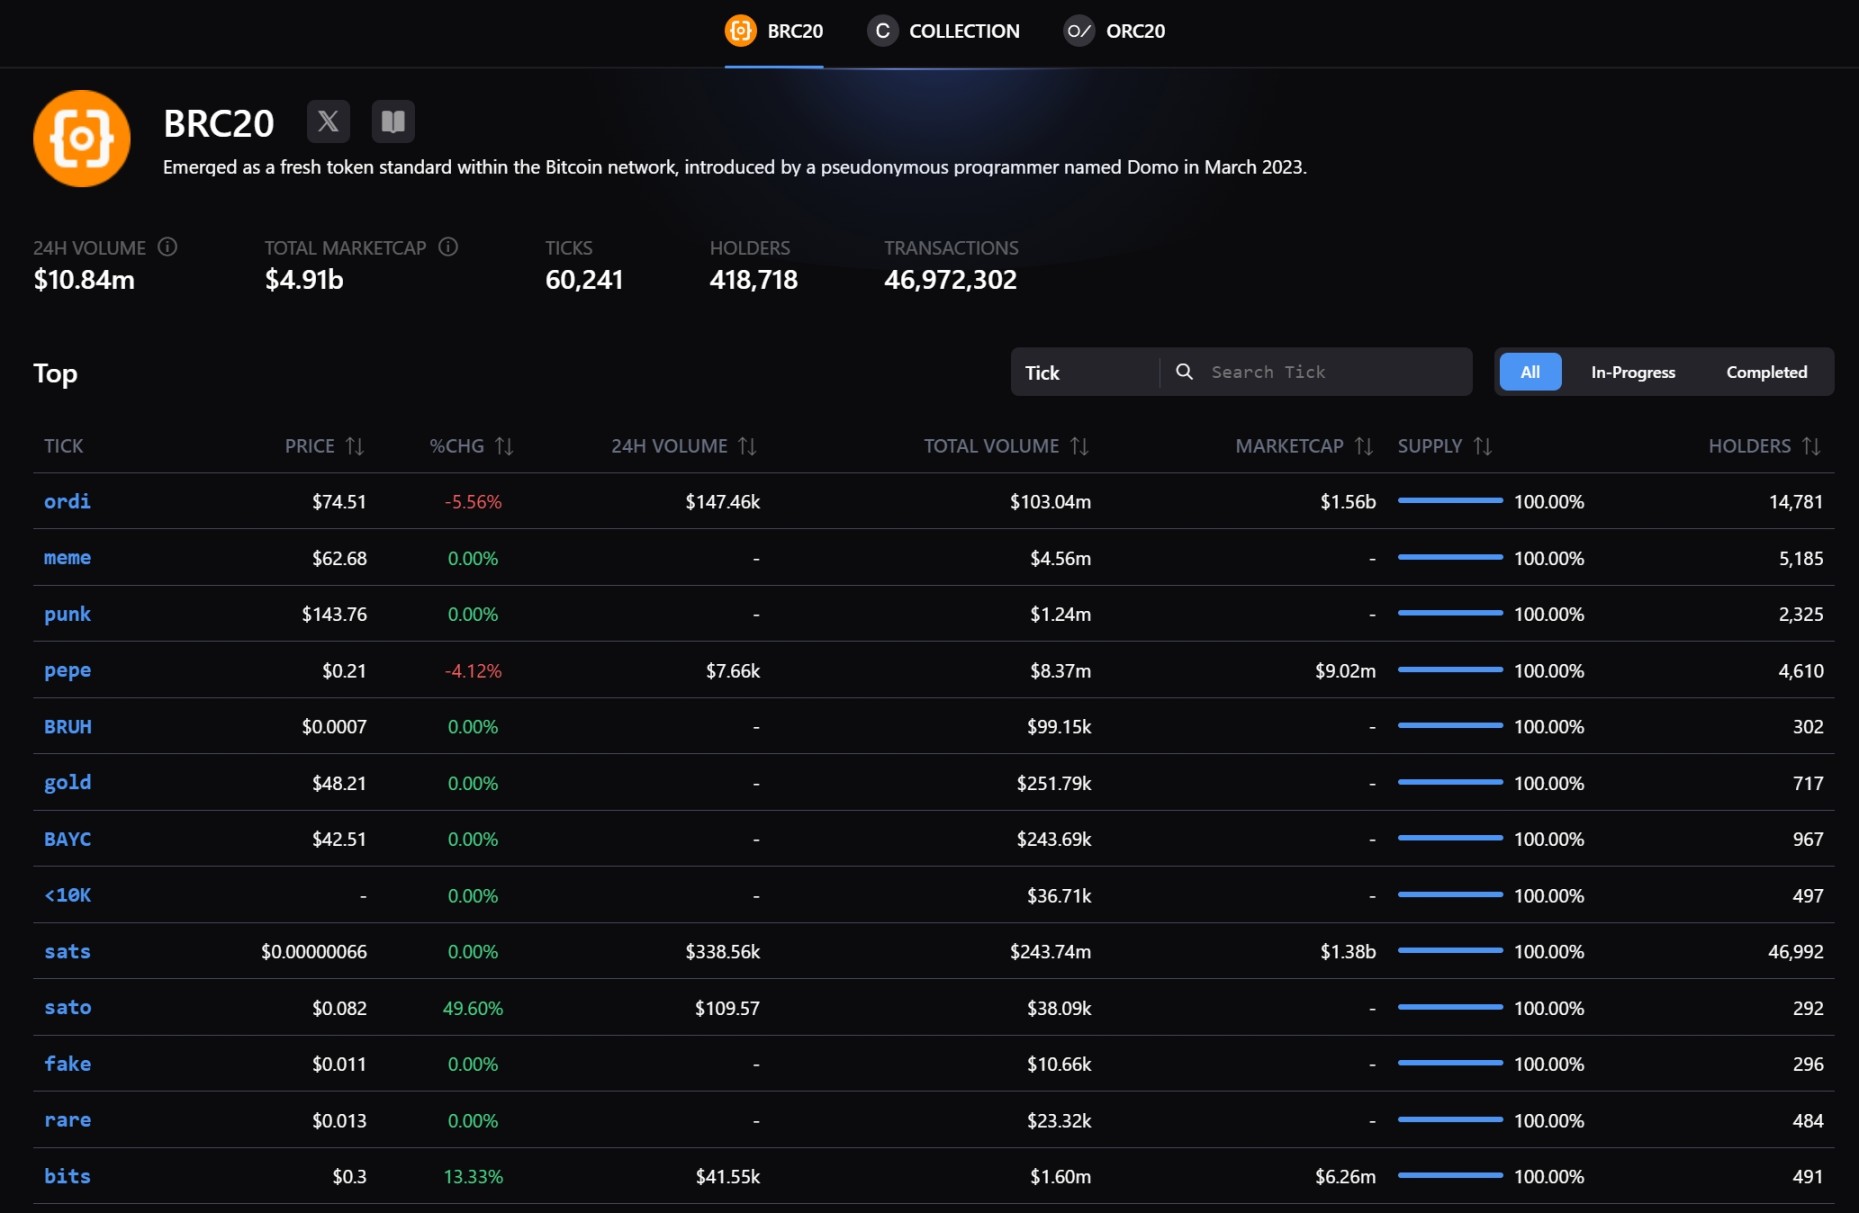Open the meme tick link
The height and width of the screenshot is (1213, 1859).
(x=67, y=557)
